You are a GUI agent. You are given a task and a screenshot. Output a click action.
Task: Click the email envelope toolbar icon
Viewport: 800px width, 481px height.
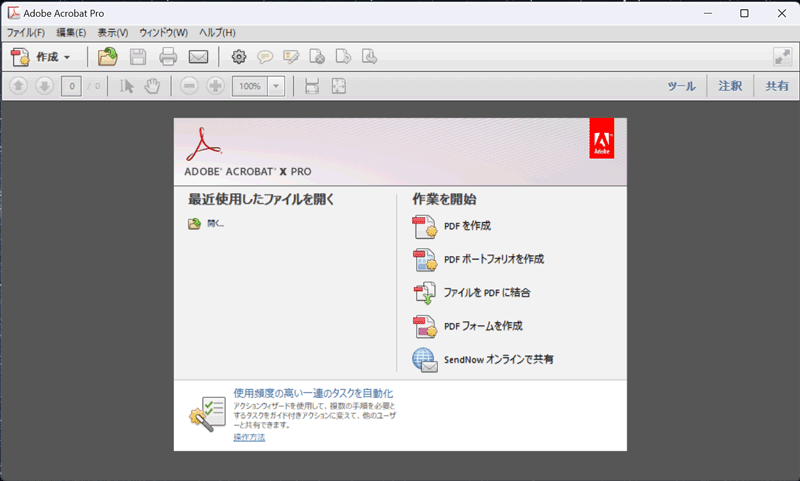pyautogui.click(x=198, y=57)
